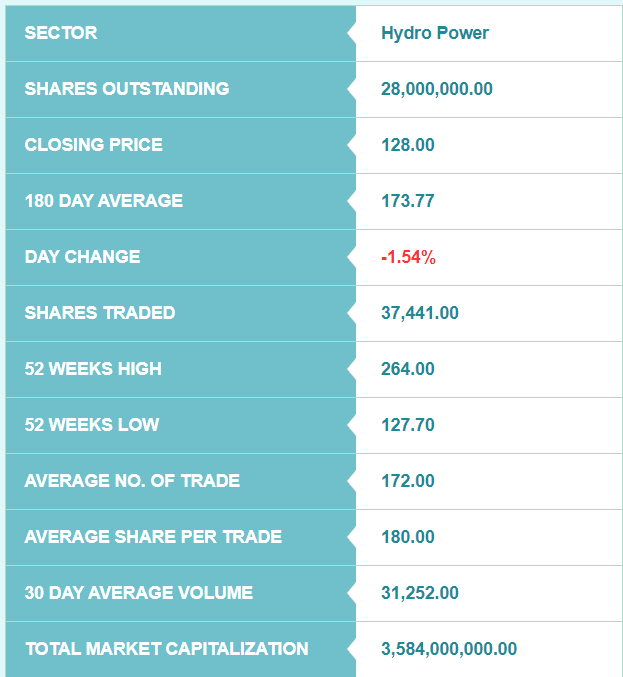Click the SHARES OUTSTANDING label

(x=127, y=89)
